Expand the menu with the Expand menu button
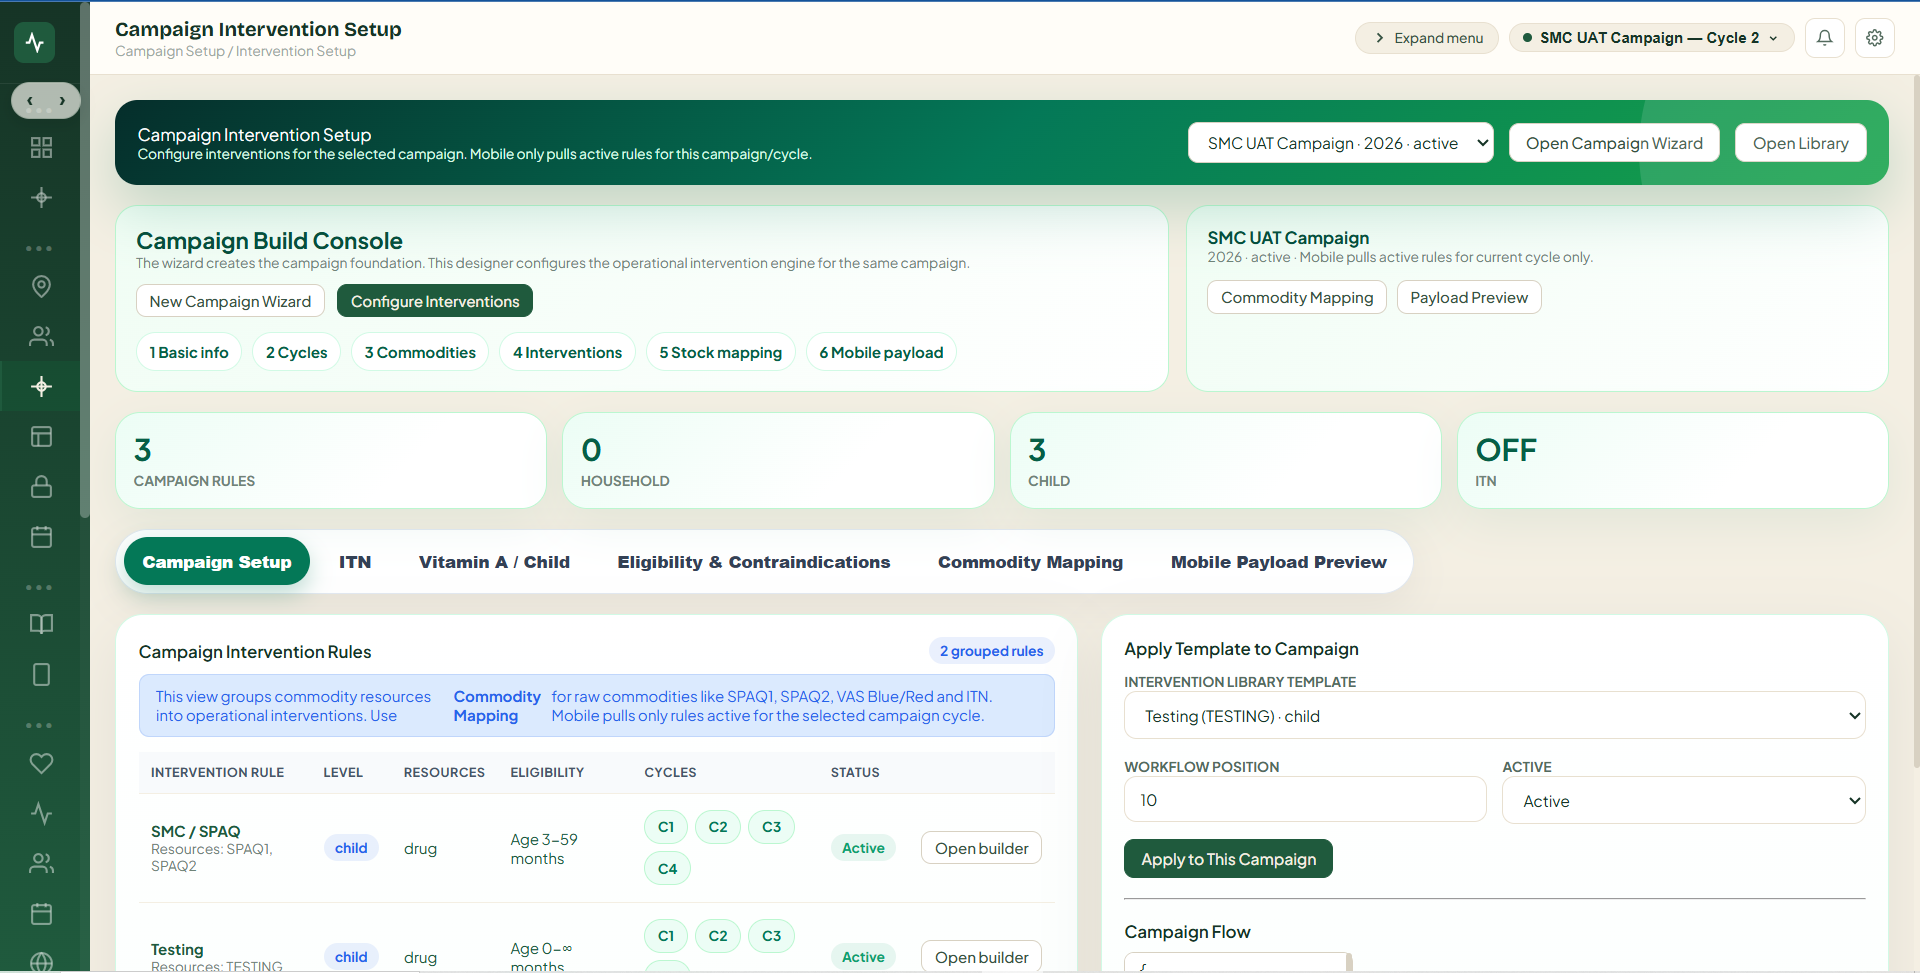 (1427, 38)
